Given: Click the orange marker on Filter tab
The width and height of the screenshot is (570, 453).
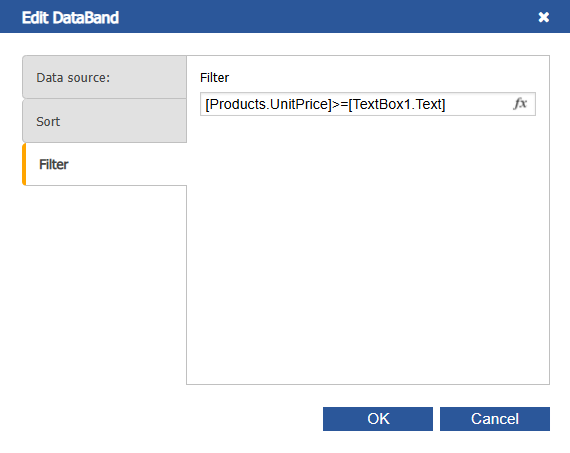Looking at the screenshot, I should [x=24, y=164].
